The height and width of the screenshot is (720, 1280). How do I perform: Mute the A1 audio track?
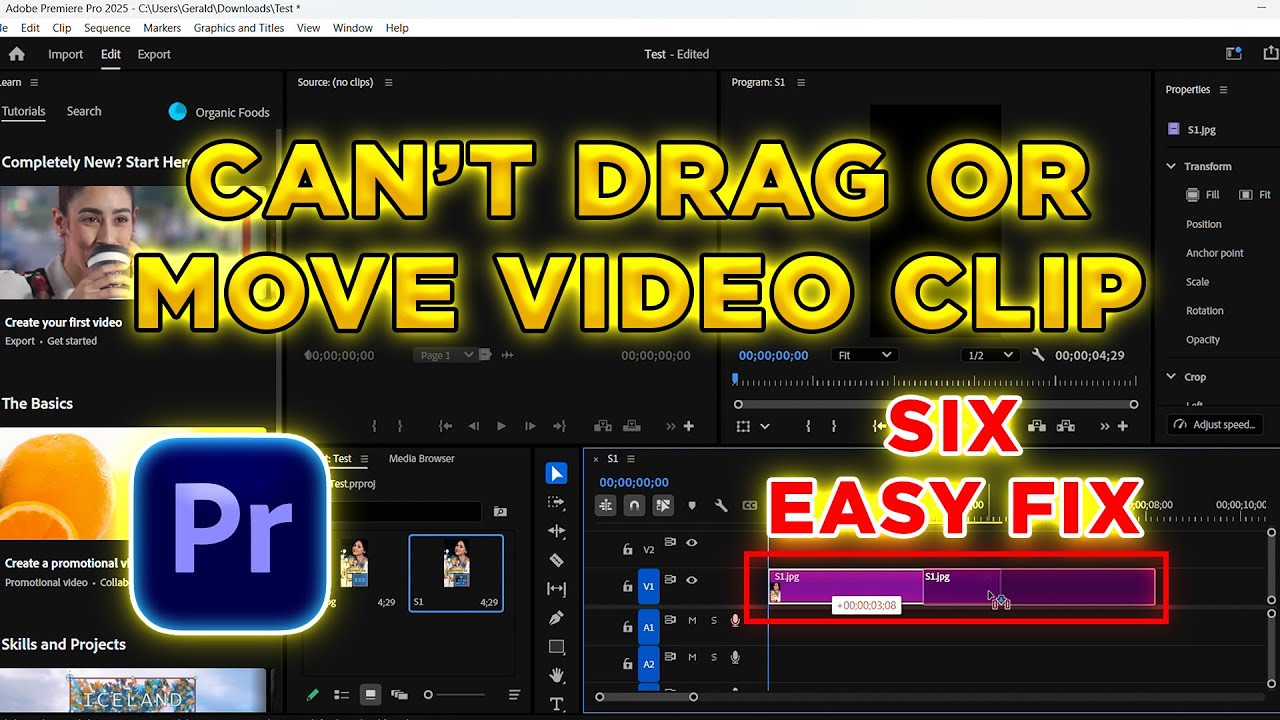[x=692, y=621]
